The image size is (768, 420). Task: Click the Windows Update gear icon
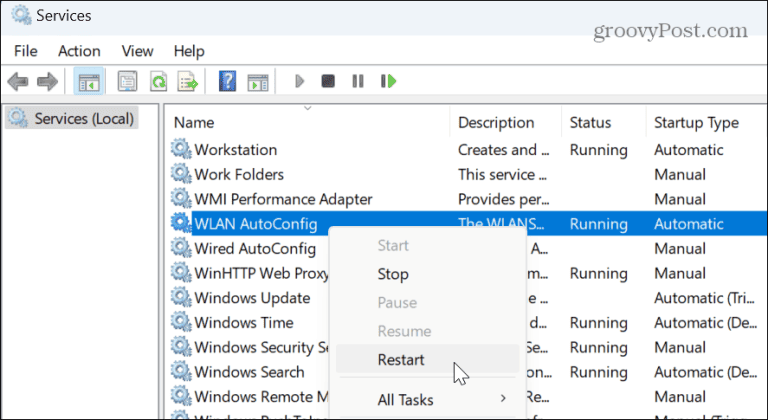point(181,297)
